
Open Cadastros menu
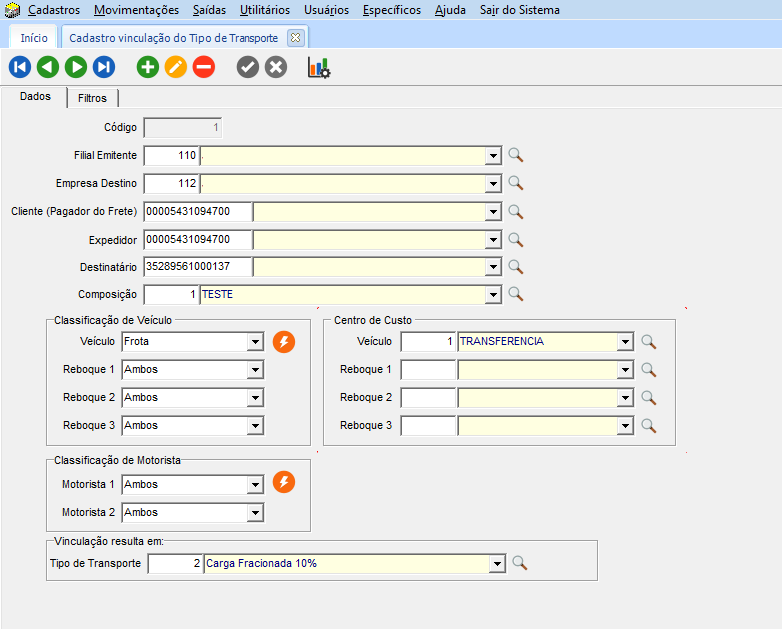tap(54, 10)
